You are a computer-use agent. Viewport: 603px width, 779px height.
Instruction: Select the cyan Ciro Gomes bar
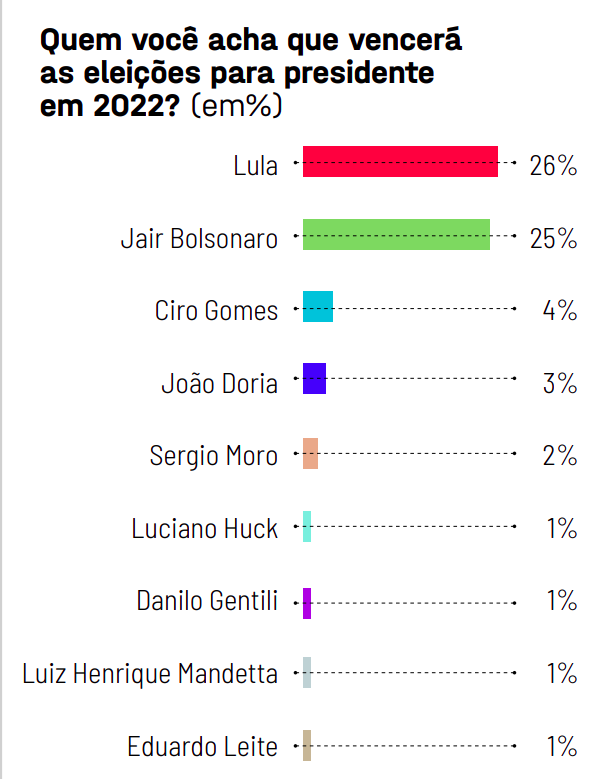[318, 306]
